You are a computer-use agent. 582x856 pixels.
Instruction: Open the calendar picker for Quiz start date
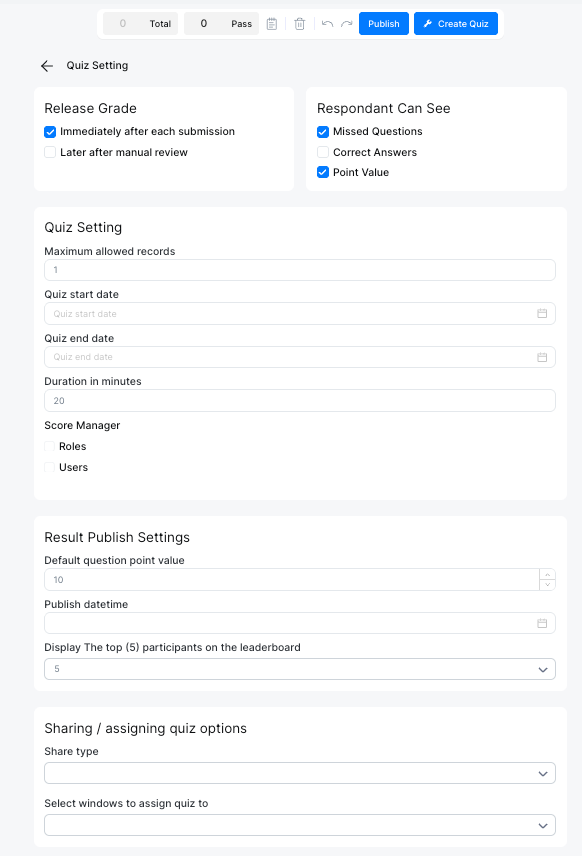click(543, 313)
